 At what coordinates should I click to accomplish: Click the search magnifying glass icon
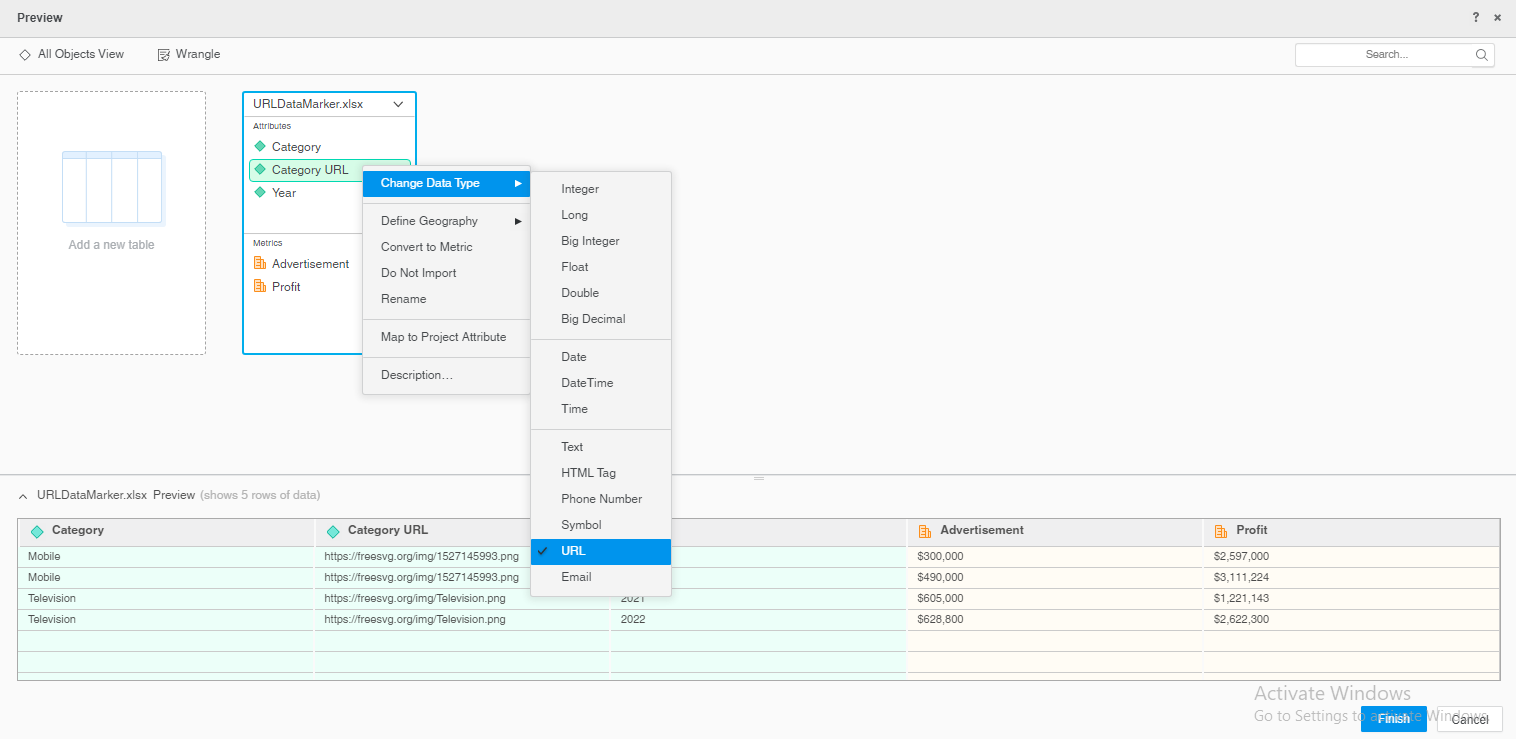click(1481, 55)
